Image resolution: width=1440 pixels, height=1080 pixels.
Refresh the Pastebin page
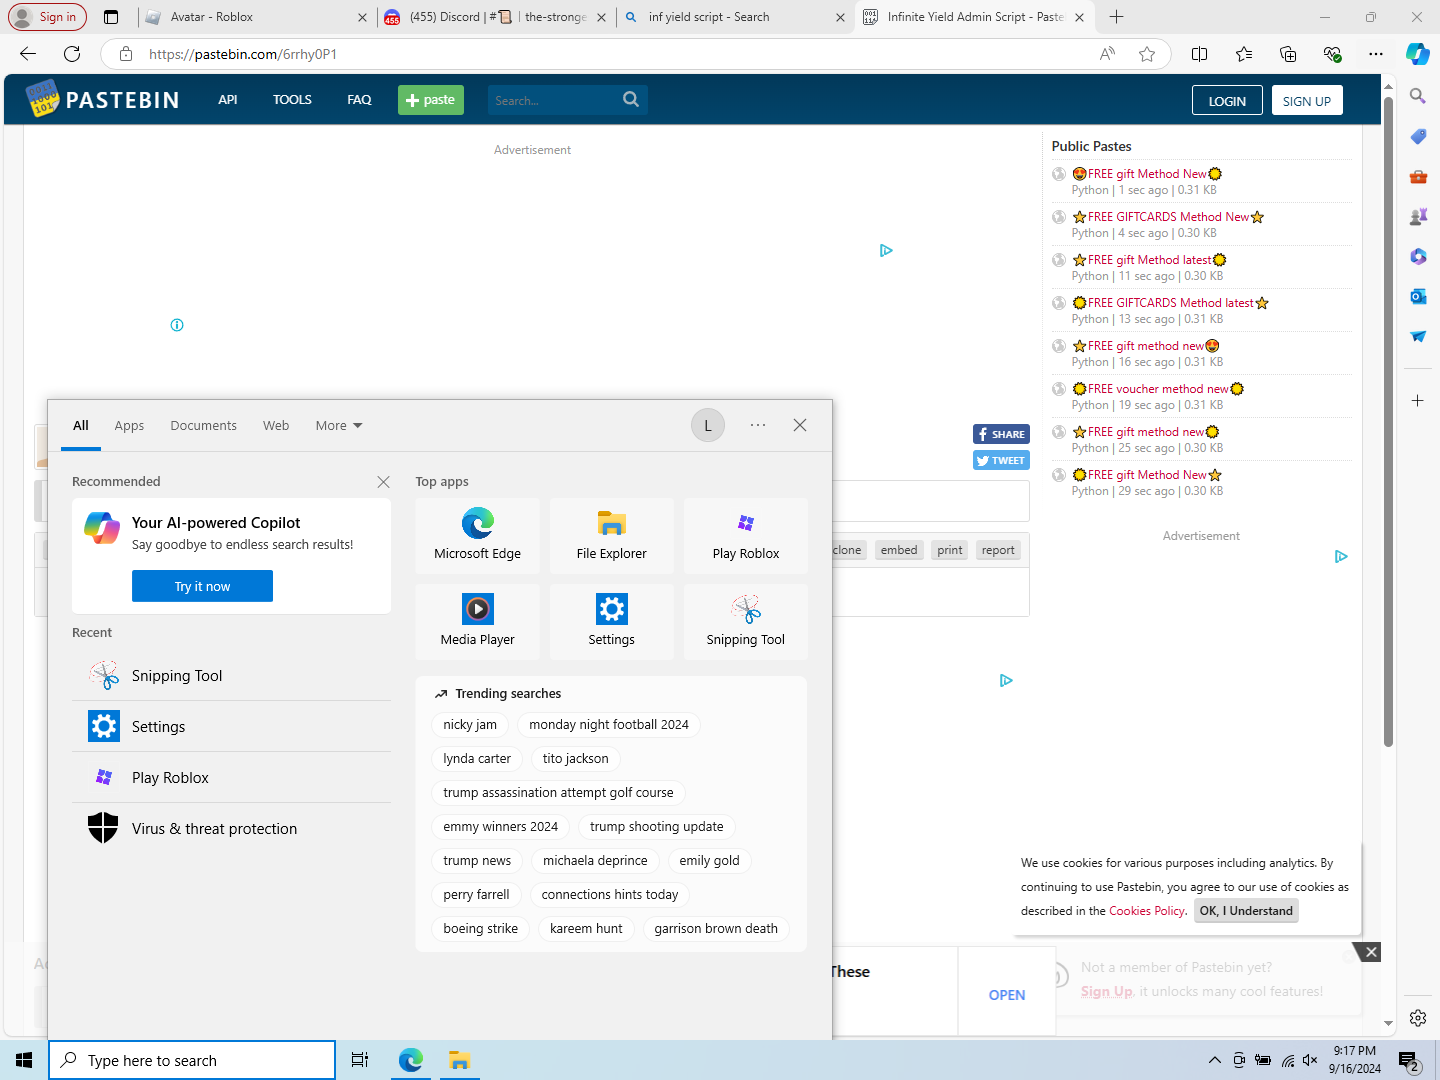(x=72, y=54)
